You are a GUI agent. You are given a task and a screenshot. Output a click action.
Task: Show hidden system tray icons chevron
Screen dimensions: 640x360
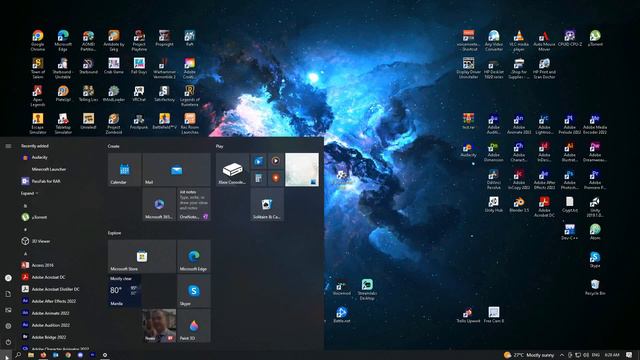562,355
